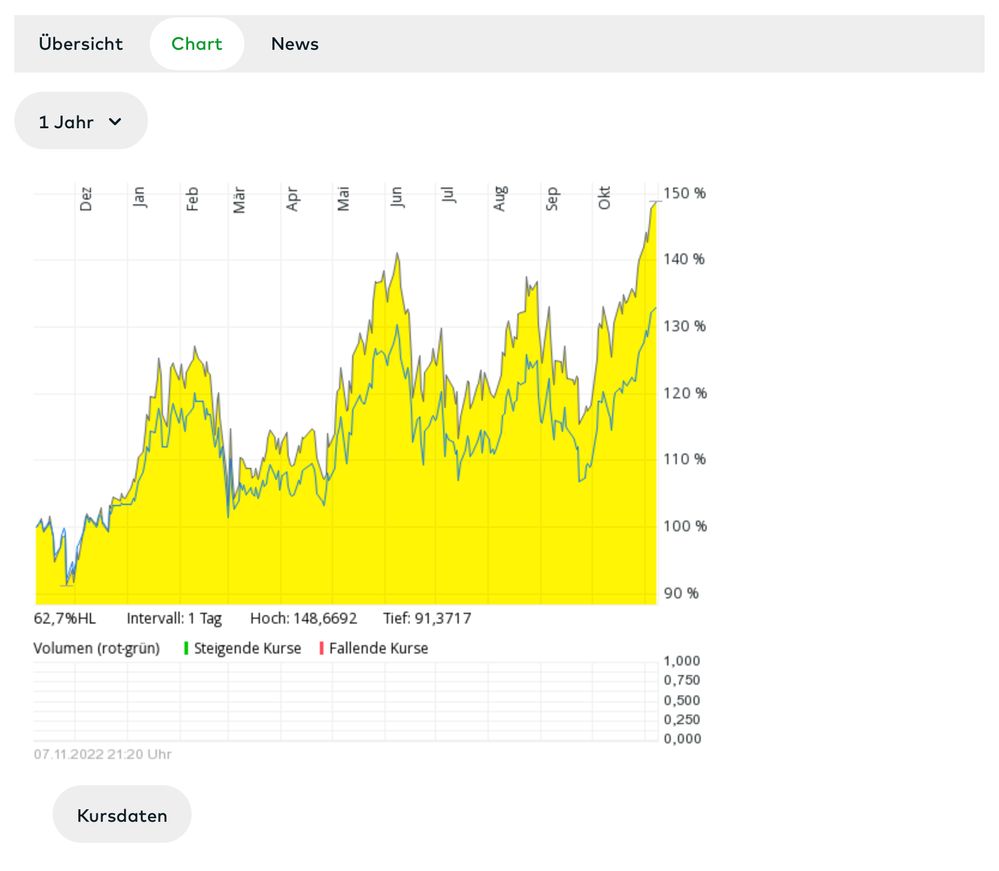This screenshot has height=871, width=999.
Task: Open the News tab
Action: coord(295,44)
